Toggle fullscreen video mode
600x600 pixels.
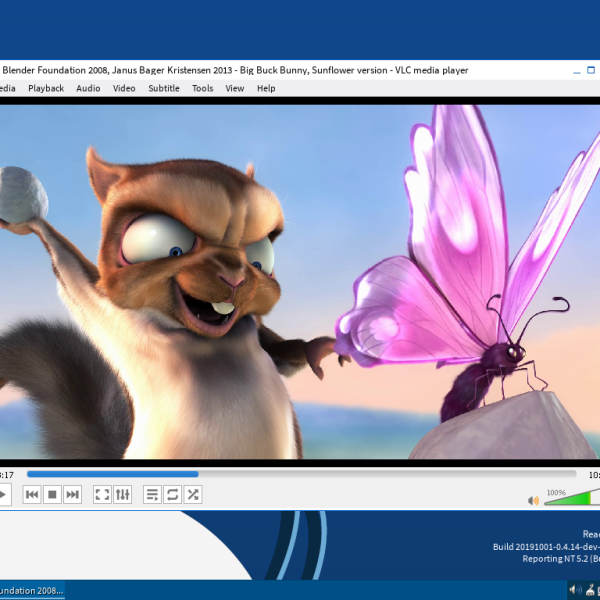[x=102, y=494]
